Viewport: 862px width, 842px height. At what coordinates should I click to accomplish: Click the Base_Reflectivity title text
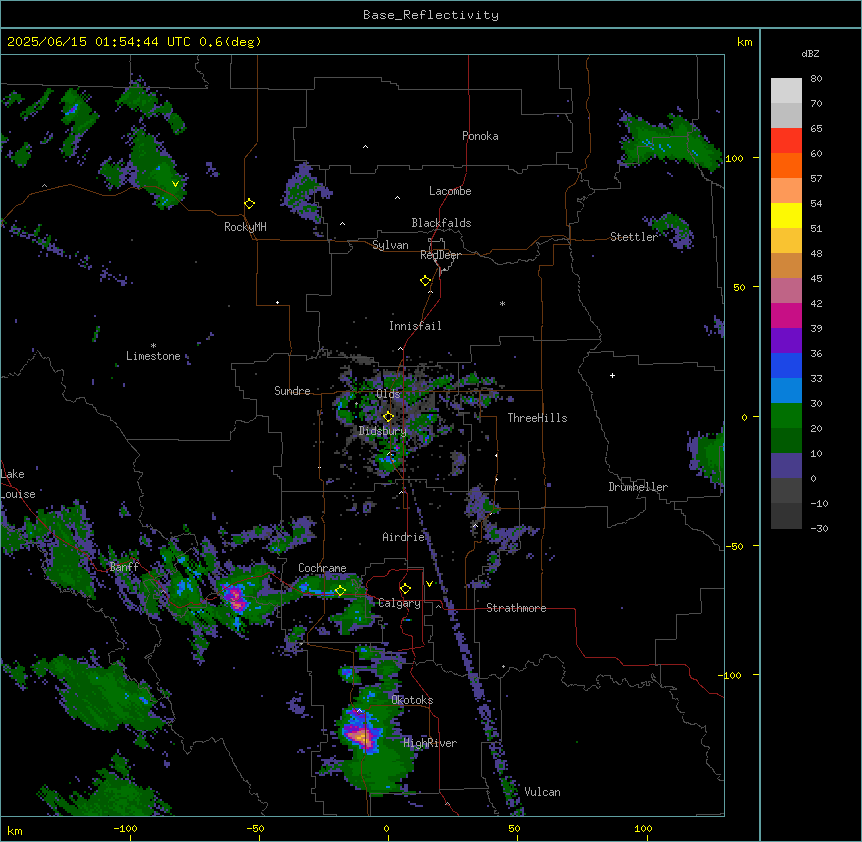(x=431, y=15)
